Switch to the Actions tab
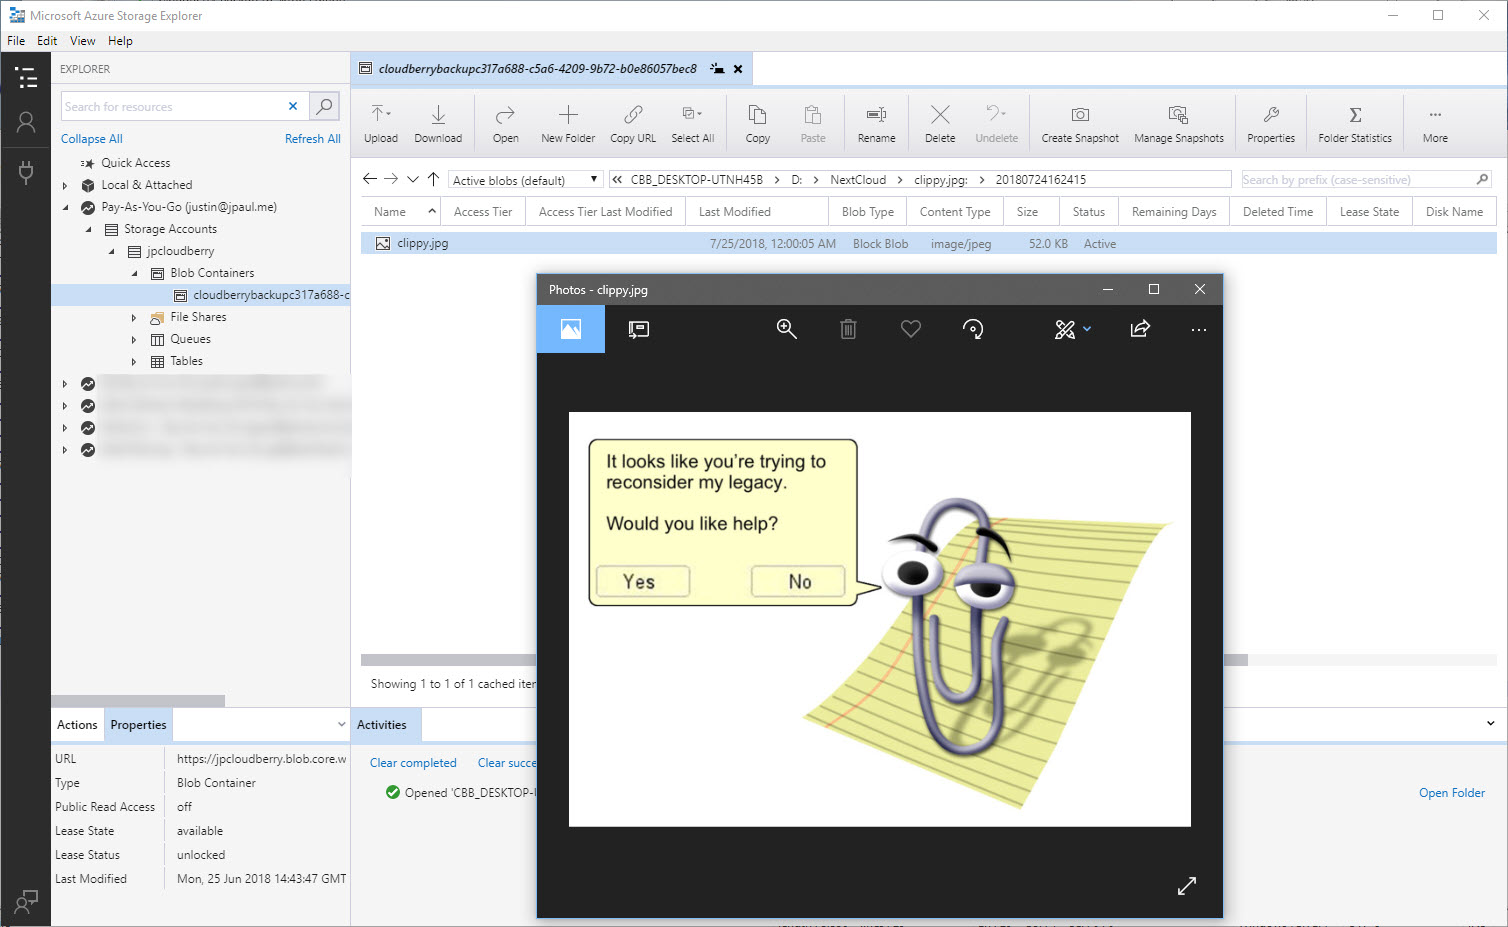 click(77, 725)
